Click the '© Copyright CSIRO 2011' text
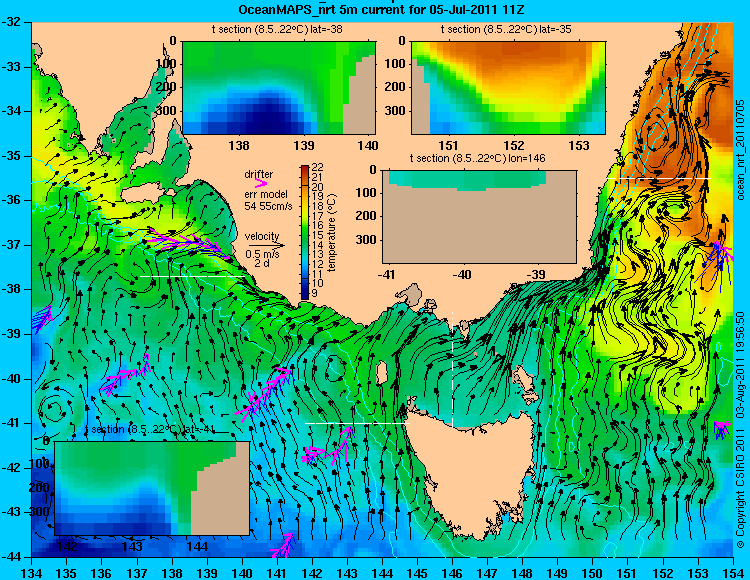 pos(740,487)
